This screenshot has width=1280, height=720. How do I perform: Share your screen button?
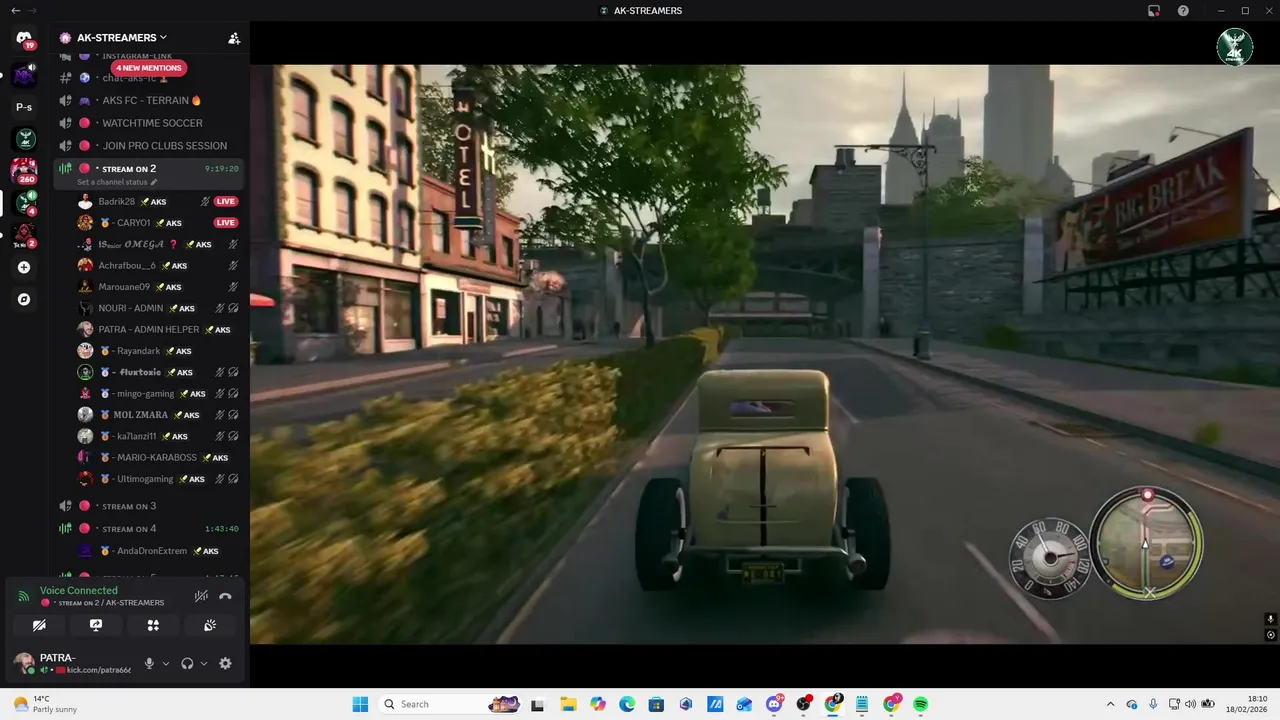[96, 625]
